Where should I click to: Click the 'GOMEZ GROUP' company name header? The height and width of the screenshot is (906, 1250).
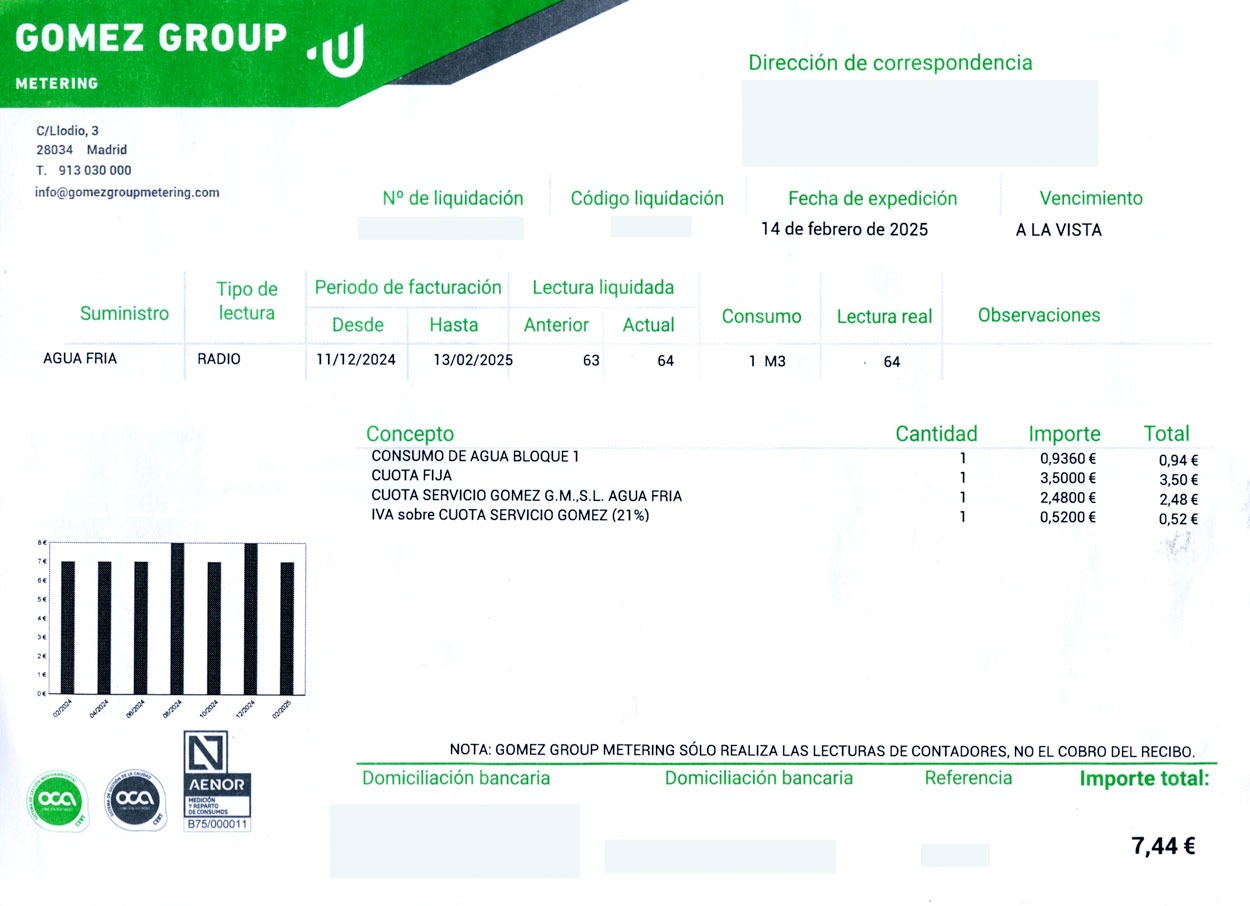(x=151, y=38)
